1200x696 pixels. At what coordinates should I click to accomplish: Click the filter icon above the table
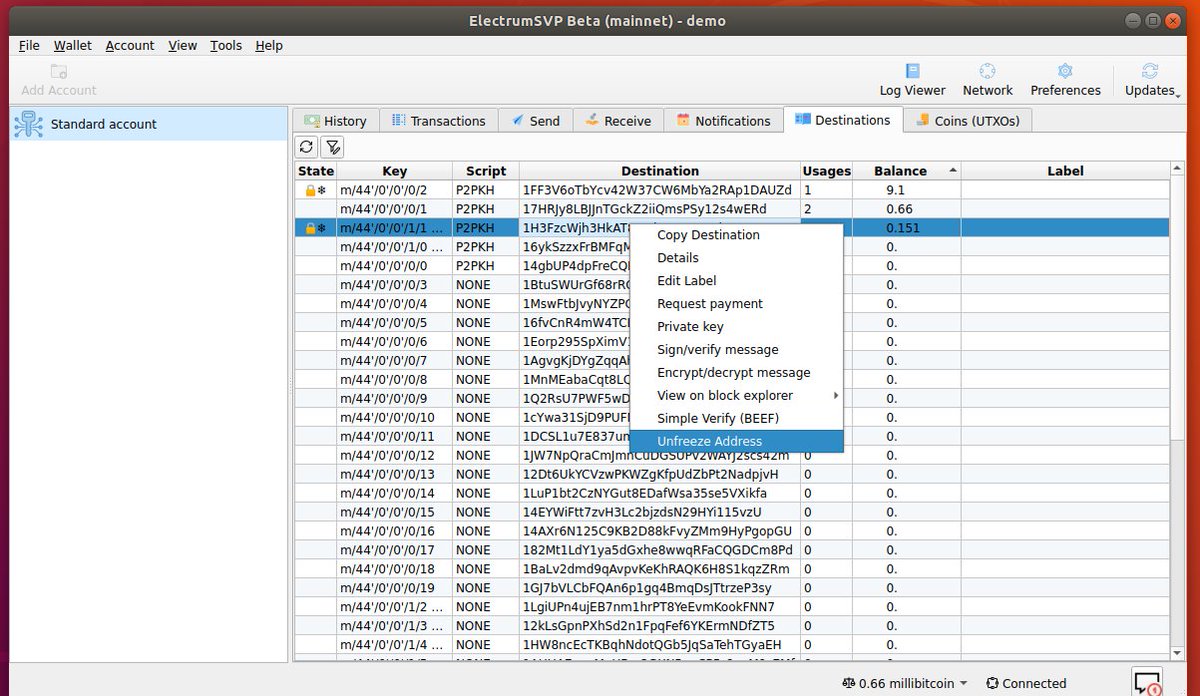point(333,147)
